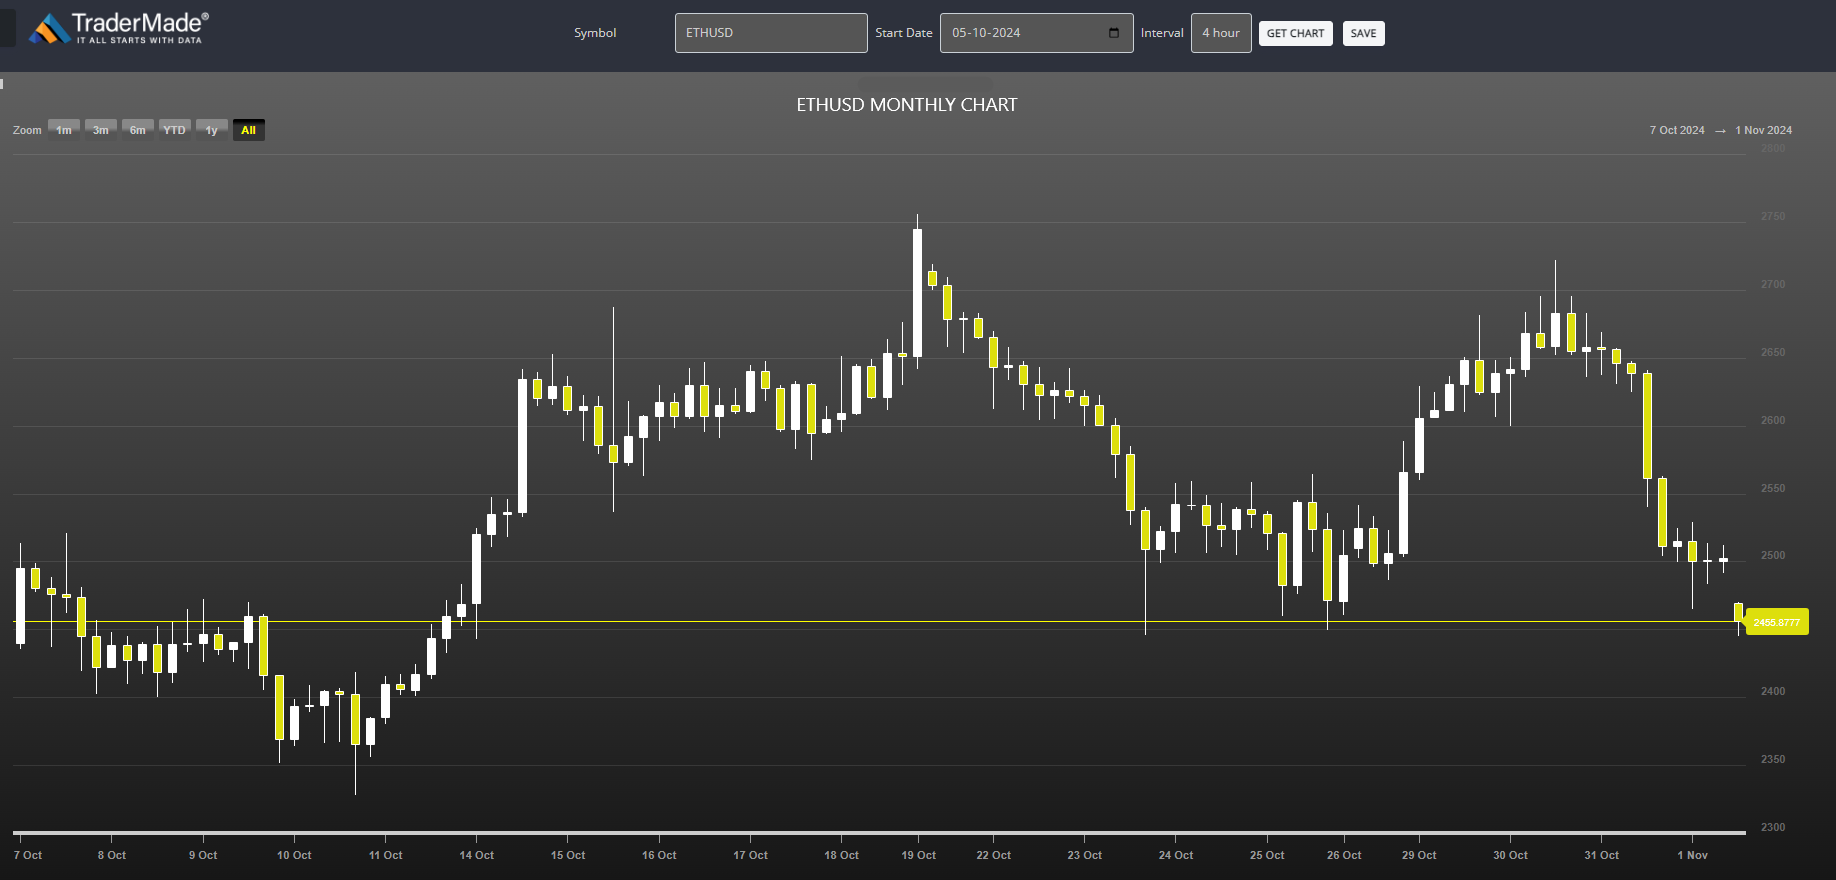Click the 2650 price axis label

pyautogui.click(x=1773, y=352)
